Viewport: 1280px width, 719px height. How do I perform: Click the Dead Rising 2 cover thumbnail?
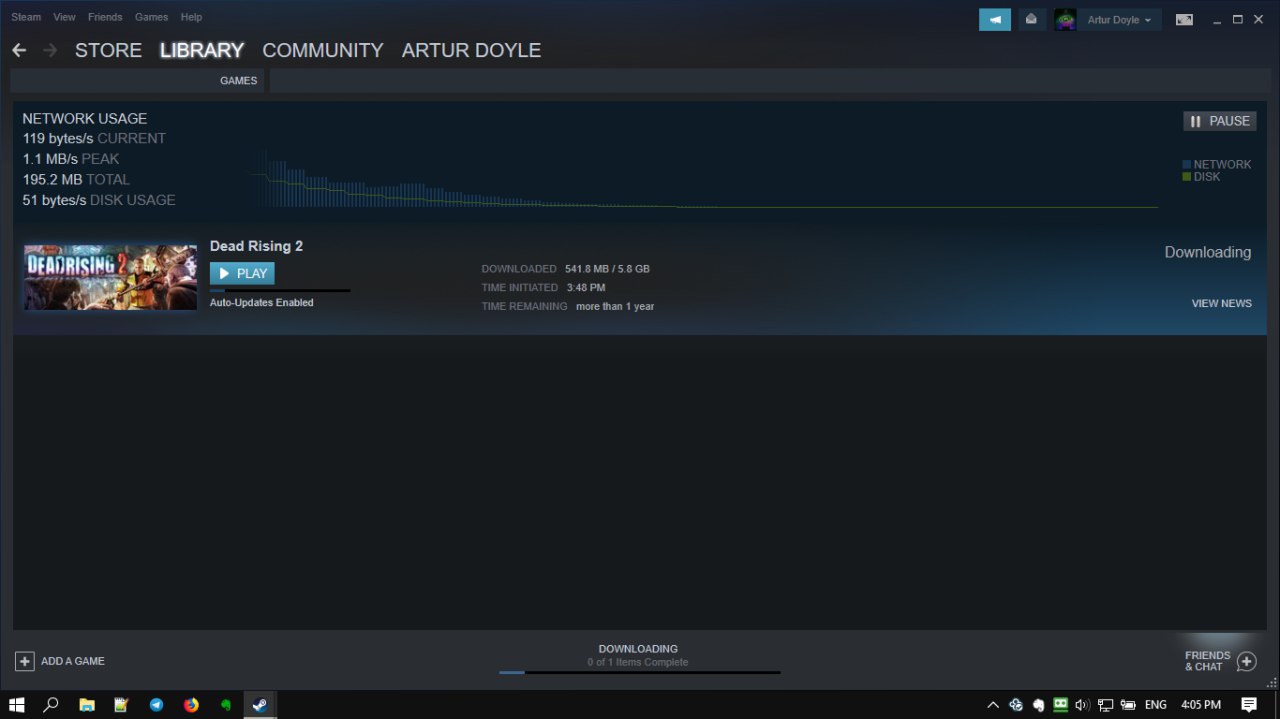tap(110, 277)
